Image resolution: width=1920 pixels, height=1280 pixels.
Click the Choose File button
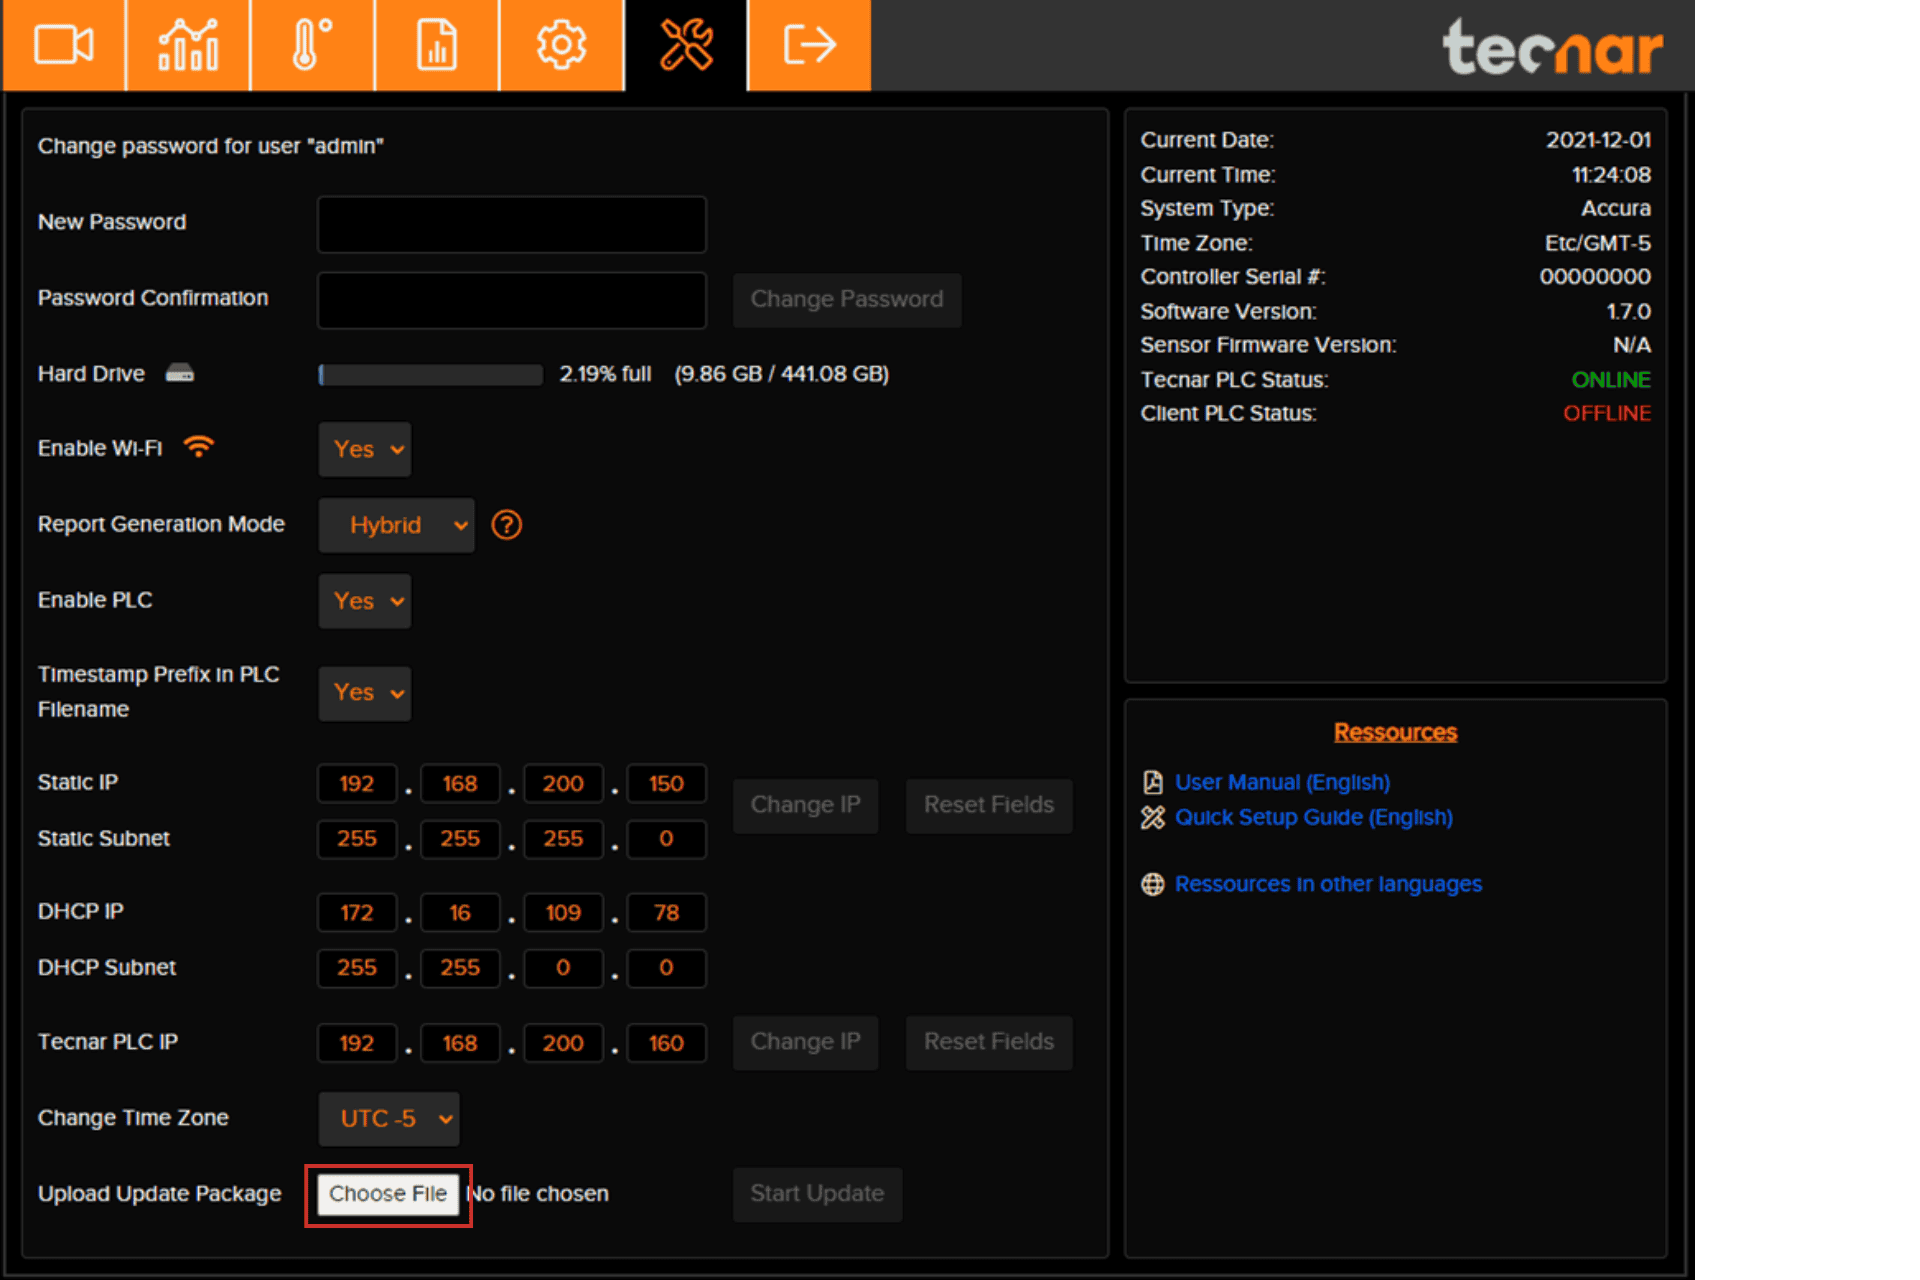[388, 1193]
